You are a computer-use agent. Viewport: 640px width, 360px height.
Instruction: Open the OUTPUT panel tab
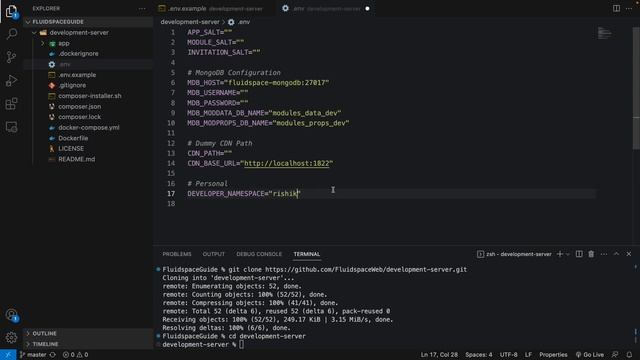tap(213, 254)
